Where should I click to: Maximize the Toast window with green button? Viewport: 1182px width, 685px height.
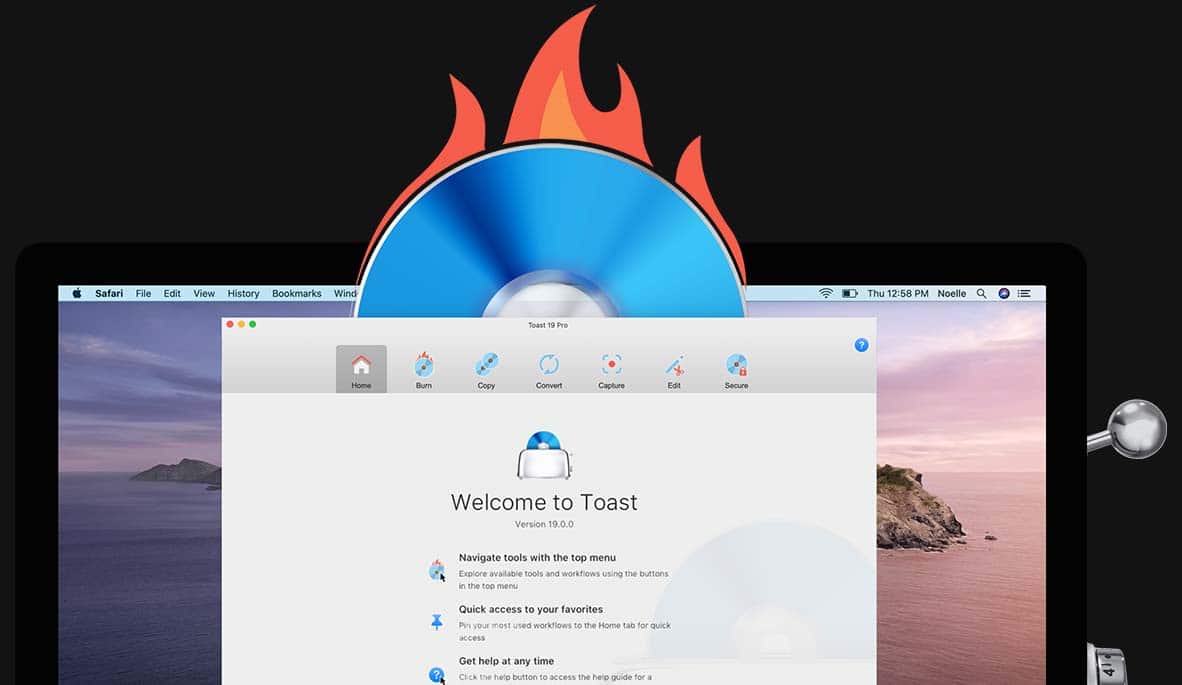pyautogui.click(x=253, y=324)
